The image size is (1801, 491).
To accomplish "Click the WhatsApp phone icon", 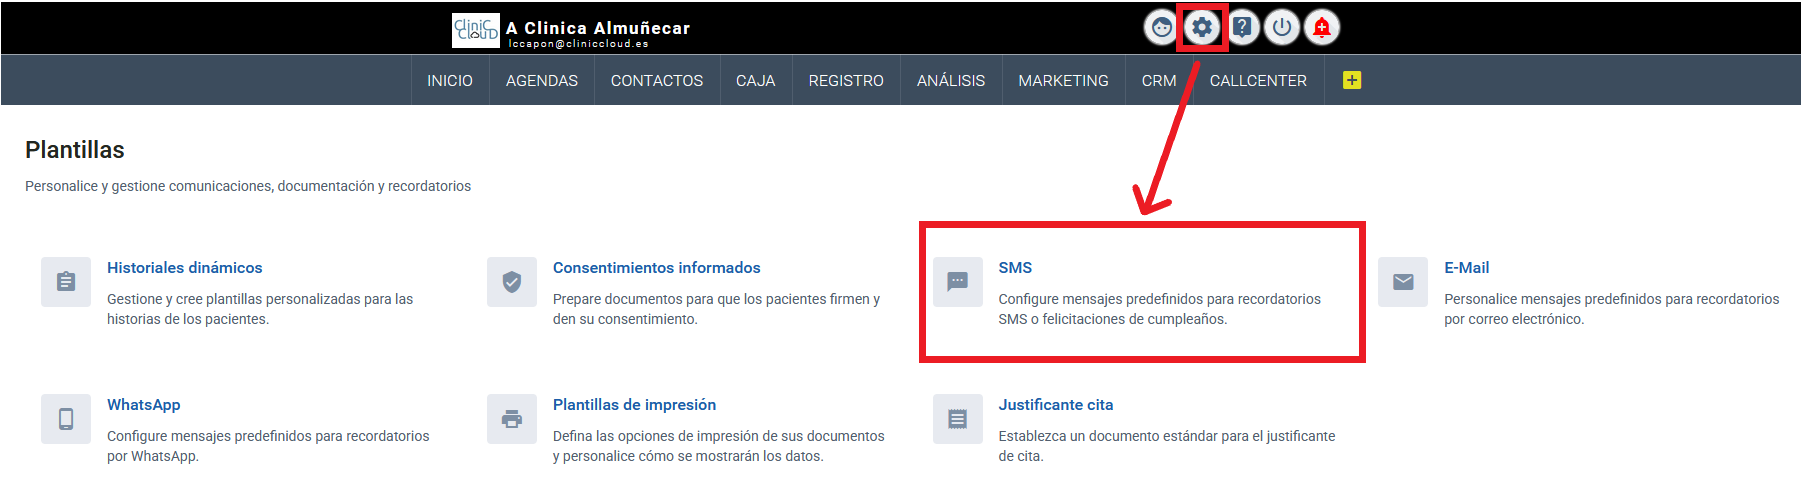I will (66, 419).
